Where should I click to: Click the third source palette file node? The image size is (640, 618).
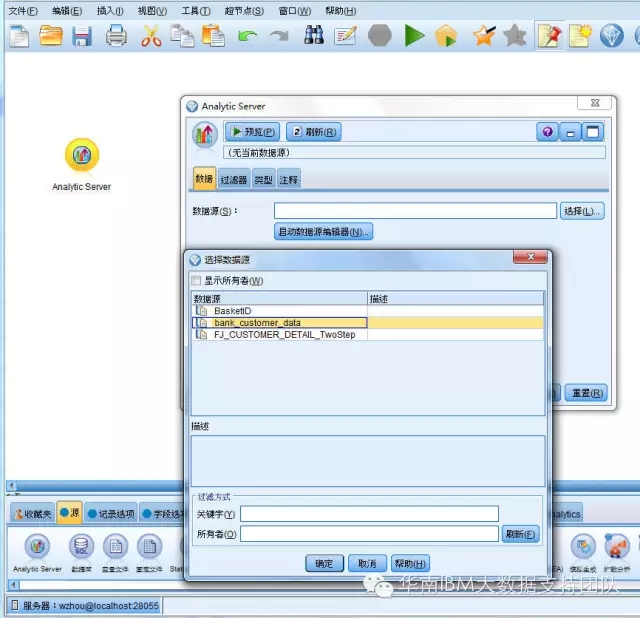(116, 546)
